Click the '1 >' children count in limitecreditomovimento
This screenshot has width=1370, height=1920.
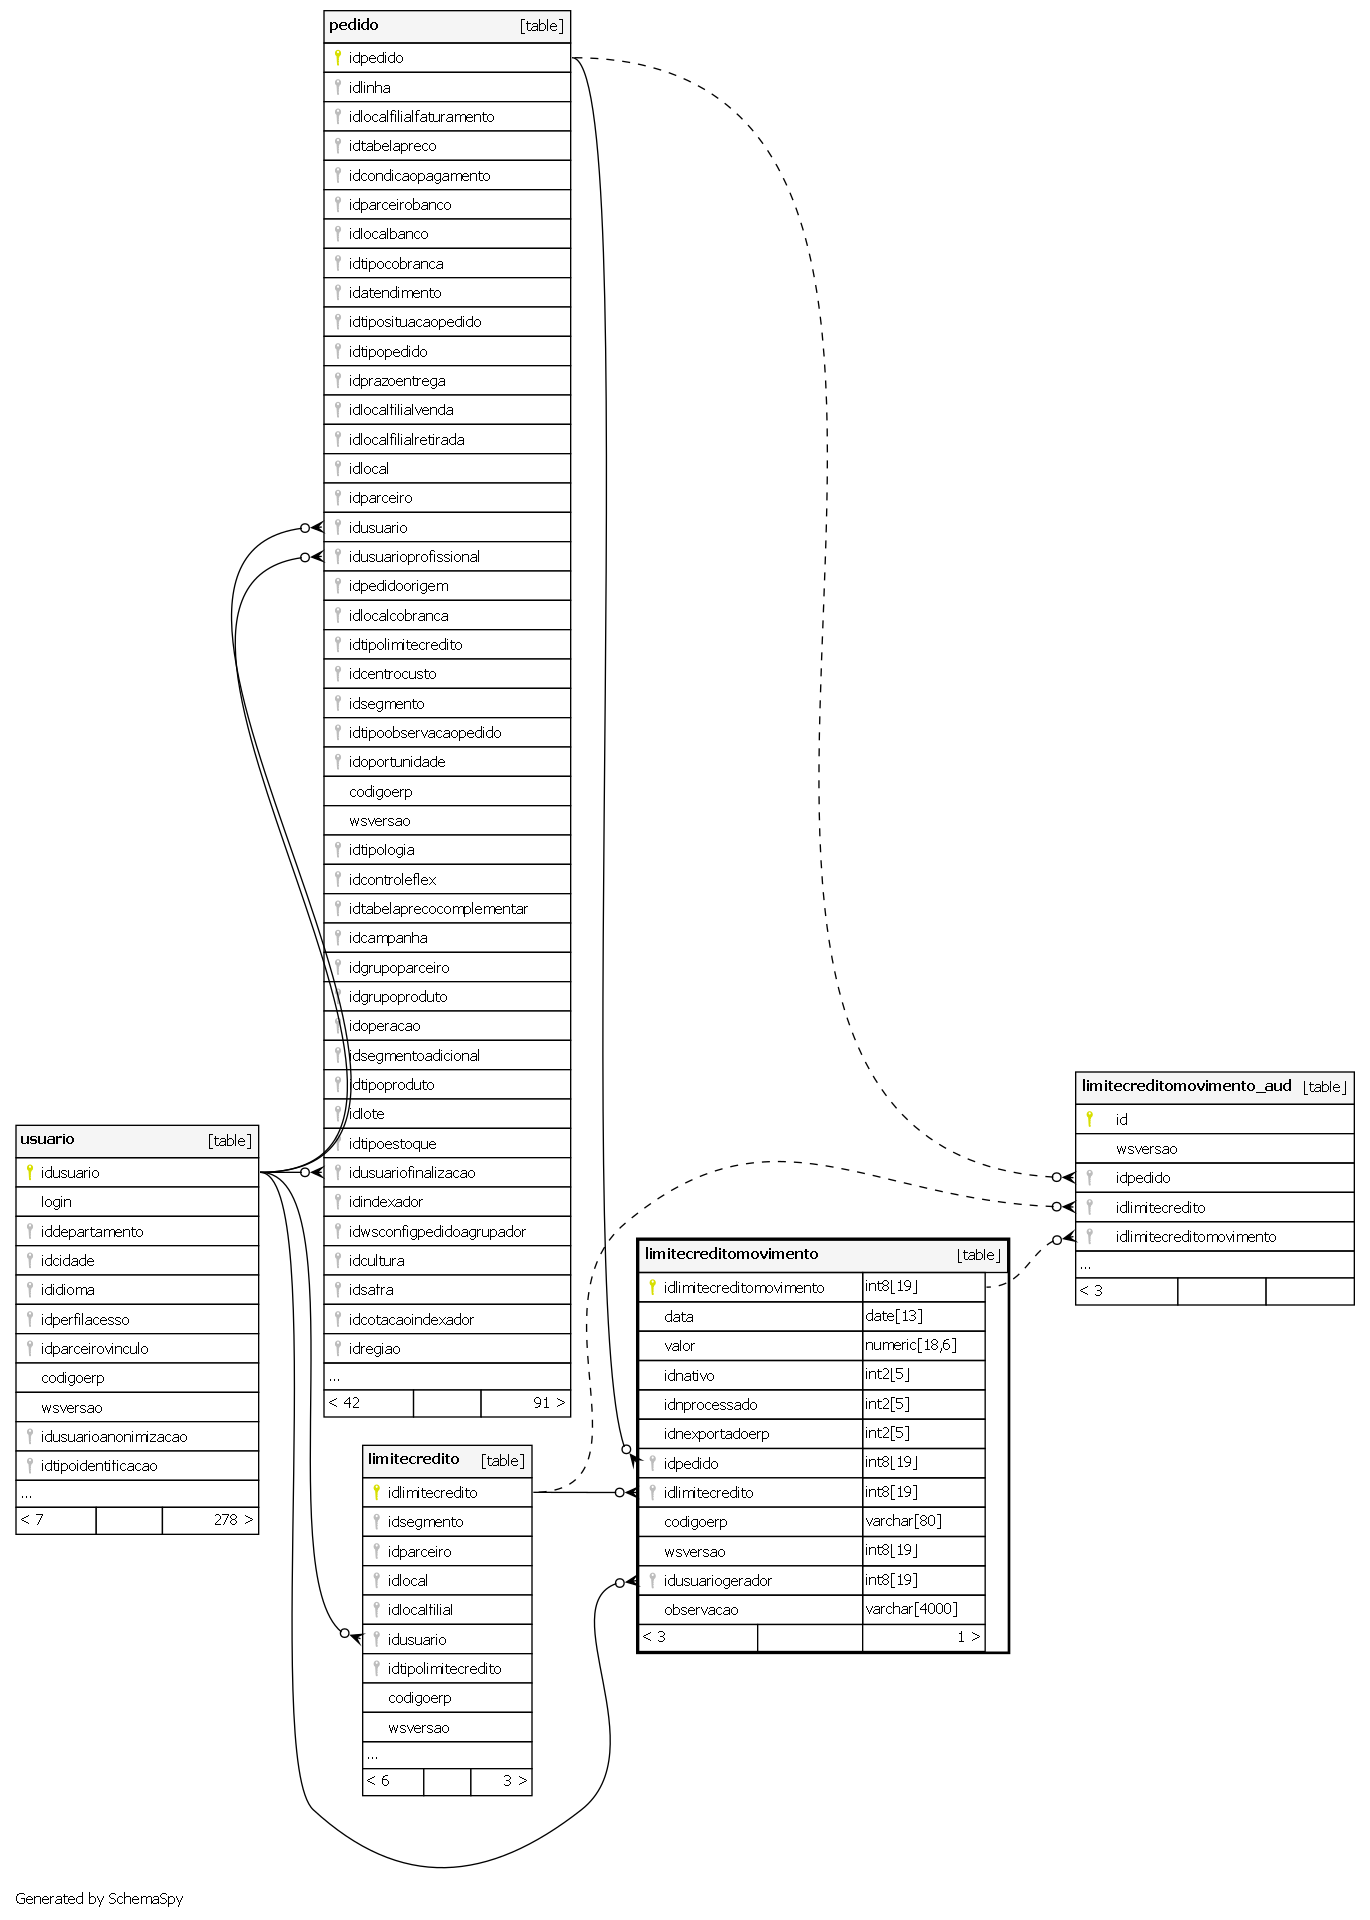tap(924, 1637)
